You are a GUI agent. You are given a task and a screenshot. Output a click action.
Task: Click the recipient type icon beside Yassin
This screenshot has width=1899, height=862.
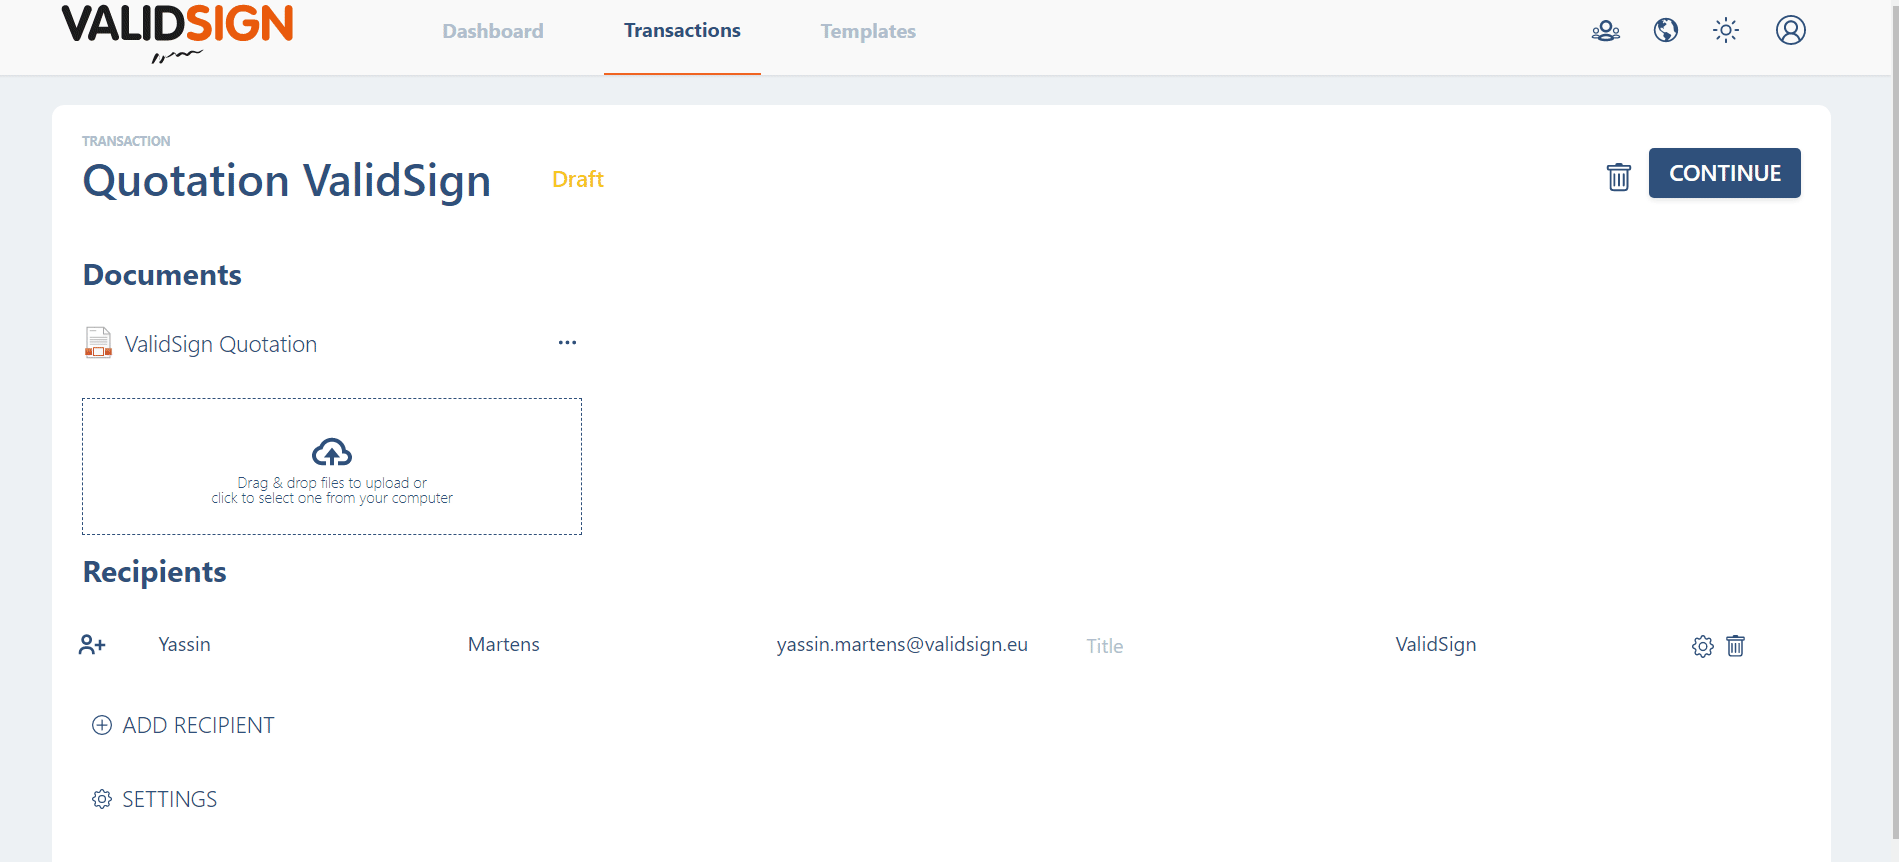[92, 645]
